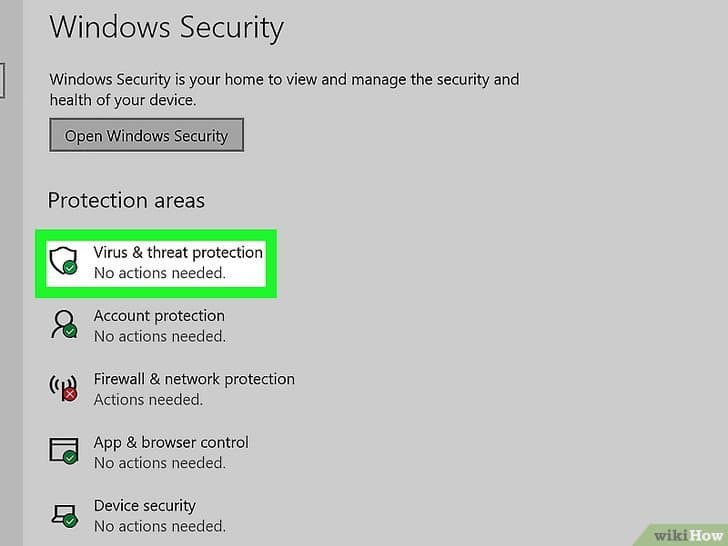Open the Virus & threat protection link
The width and height of the screenshot is (728, 546).
tap(178, 252)
